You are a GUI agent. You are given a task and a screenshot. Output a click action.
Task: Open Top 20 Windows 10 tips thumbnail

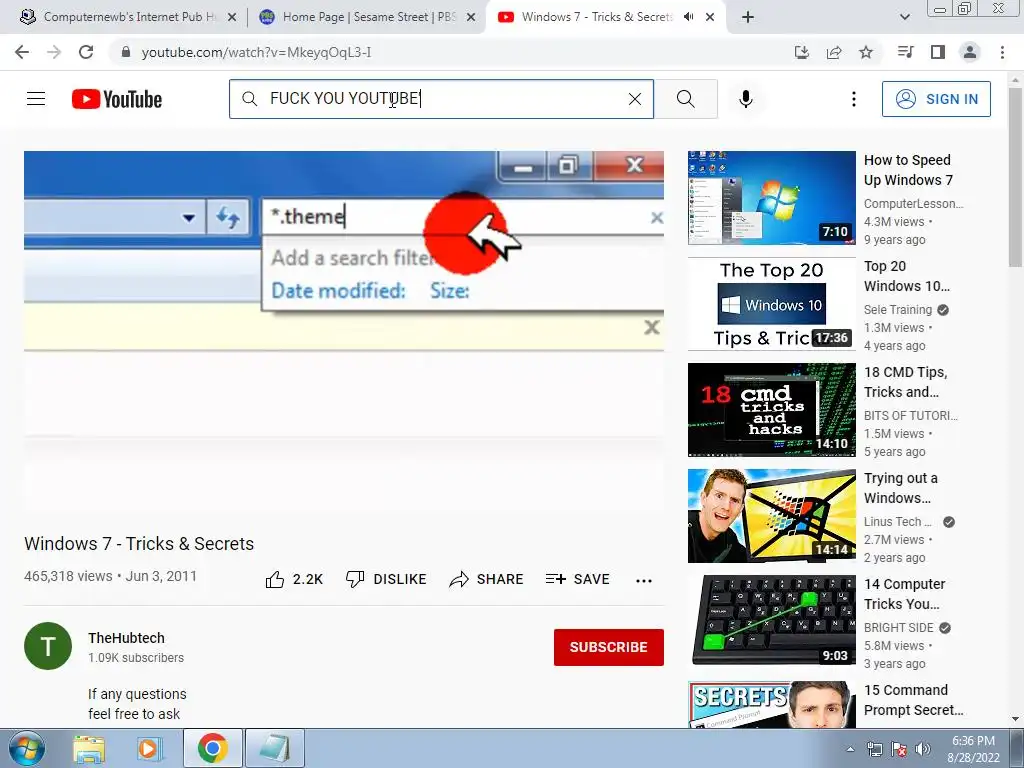click(771, 304)
